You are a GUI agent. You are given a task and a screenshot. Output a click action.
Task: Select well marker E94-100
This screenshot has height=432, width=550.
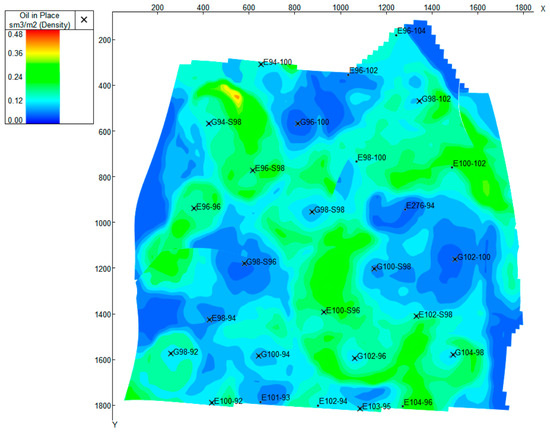261,64
